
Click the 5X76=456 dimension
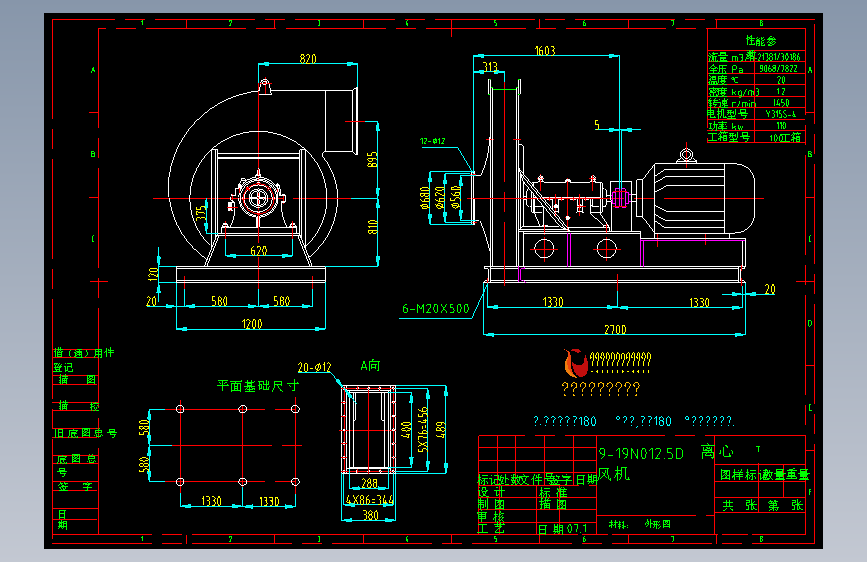(423, 430)
